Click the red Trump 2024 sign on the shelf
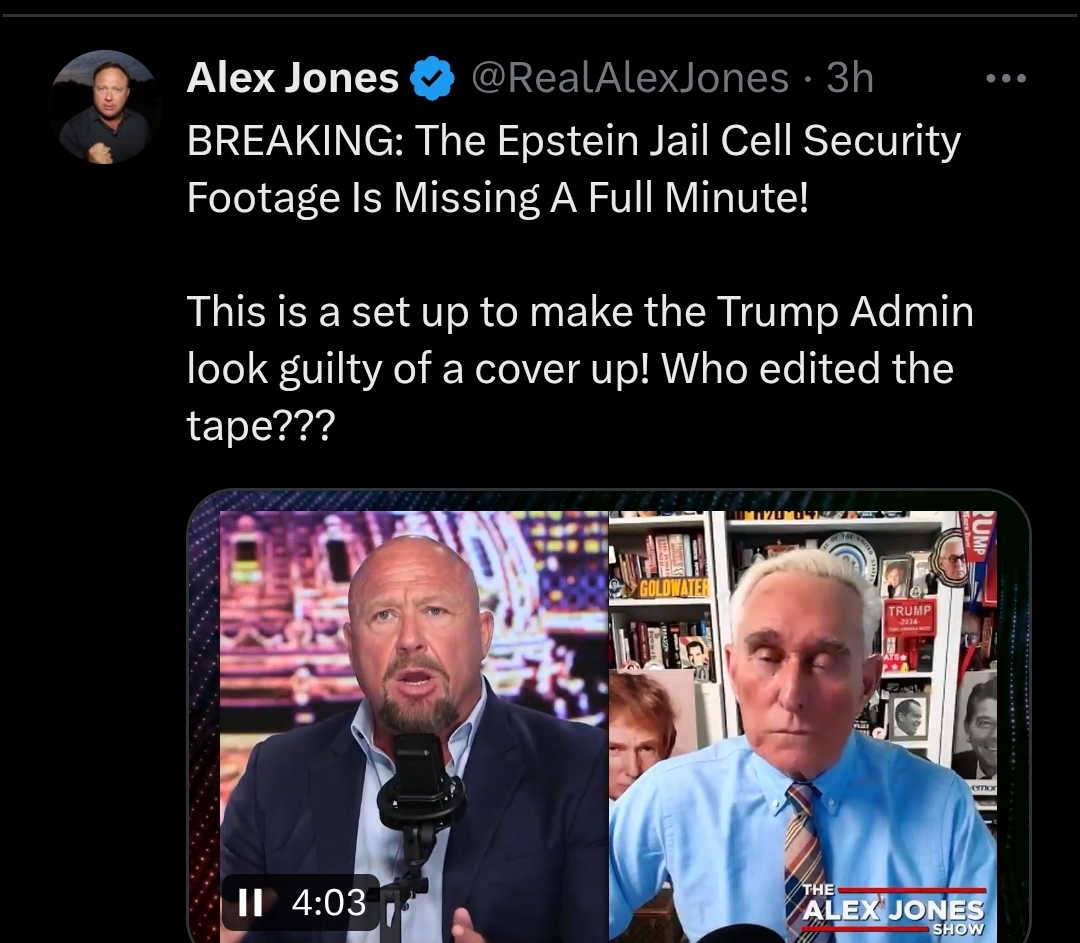This screenshot has width=1080, height=943. click(x=909, y=618)
